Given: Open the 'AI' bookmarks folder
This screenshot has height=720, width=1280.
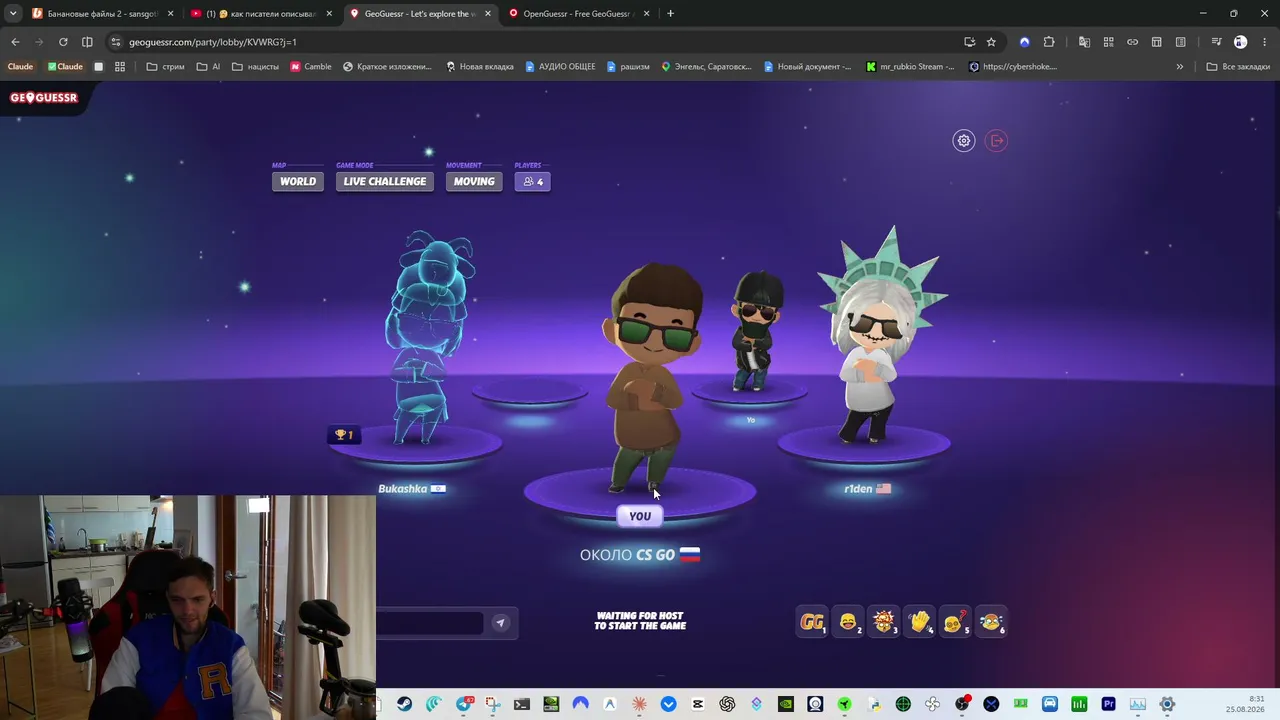Looking at the screenshot, I should click(x=208, y=67).
